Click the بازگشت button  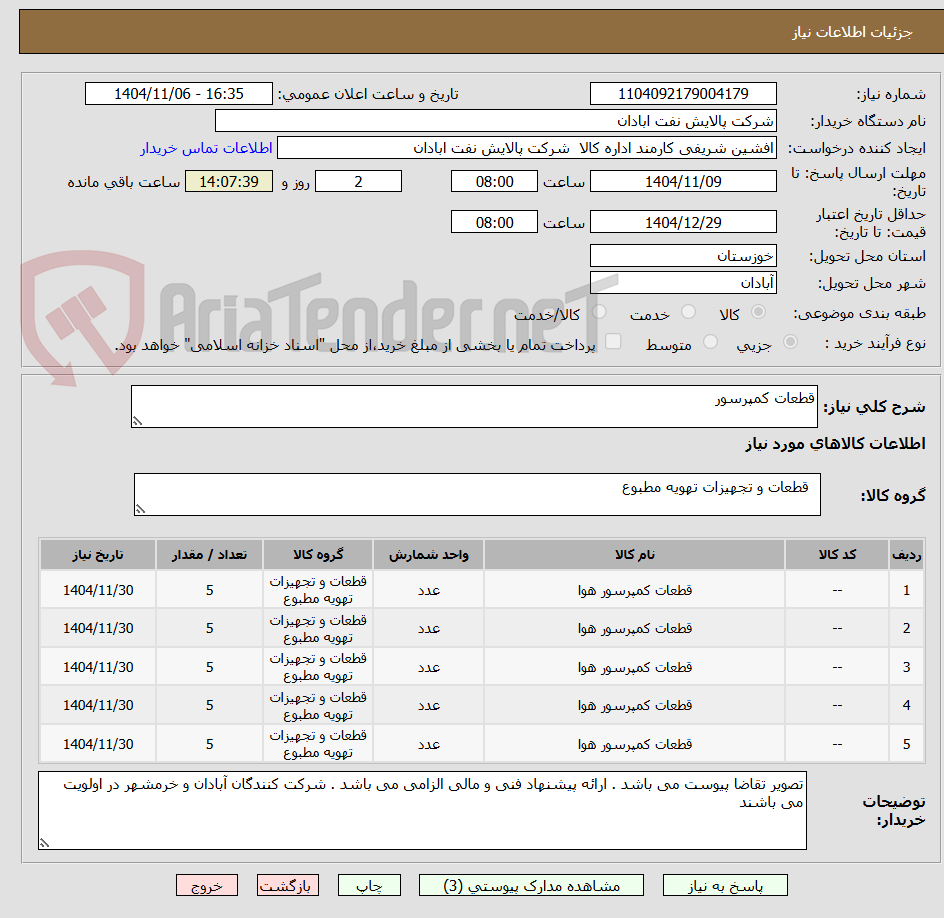tap(288, 885)
